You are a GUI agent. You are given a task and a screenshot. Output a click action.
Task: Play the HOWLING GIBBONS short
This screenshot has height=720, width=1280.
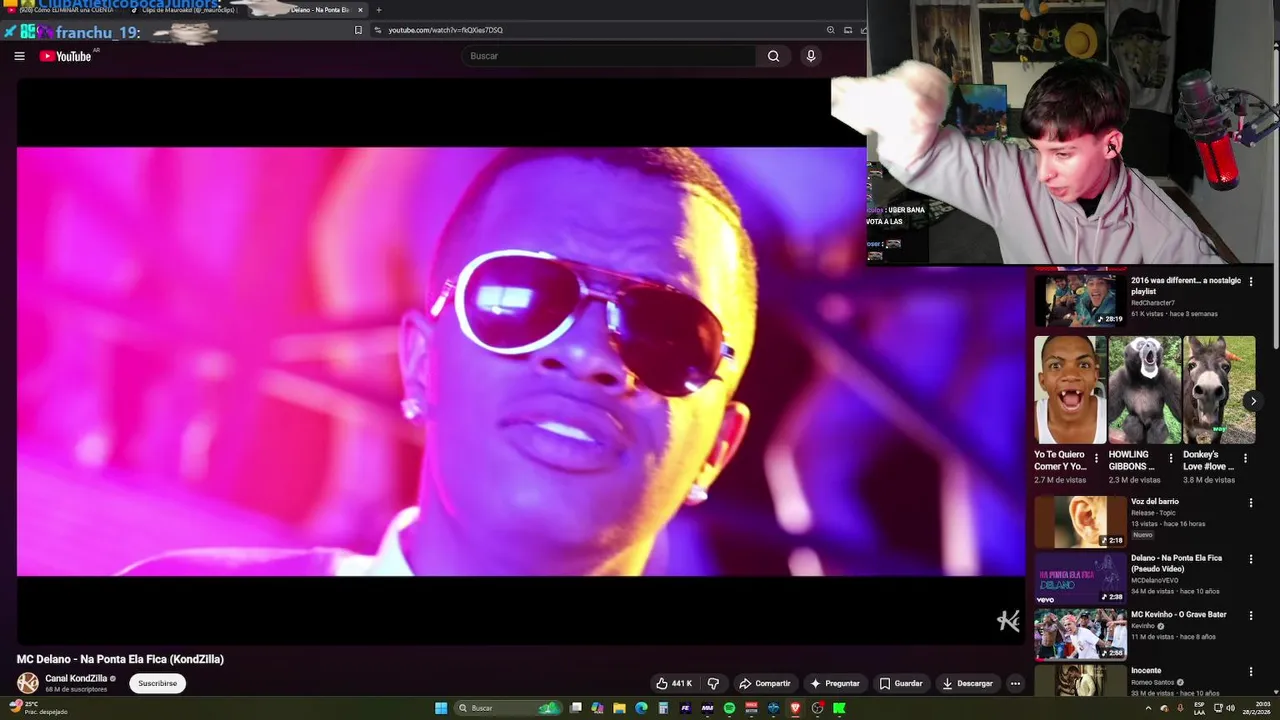[1144, 390]
